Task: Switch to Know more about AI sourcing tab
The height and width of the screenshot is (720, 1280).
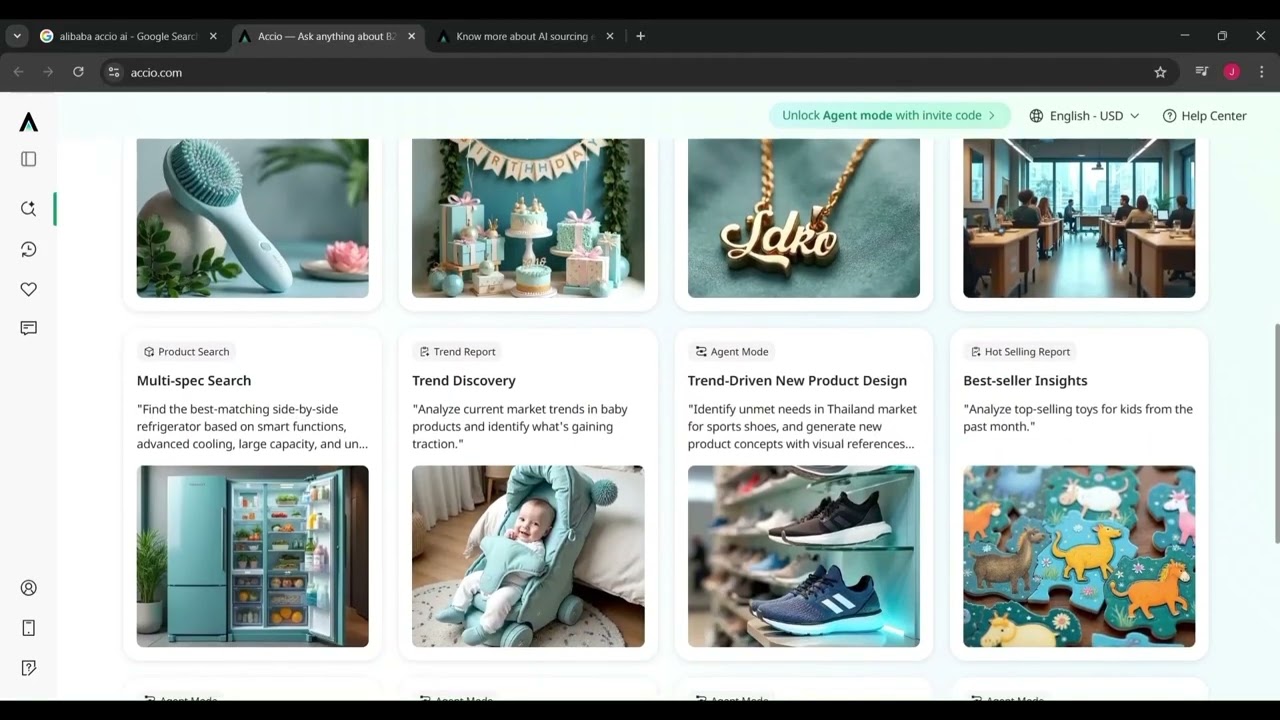Action: click(524, 36)
